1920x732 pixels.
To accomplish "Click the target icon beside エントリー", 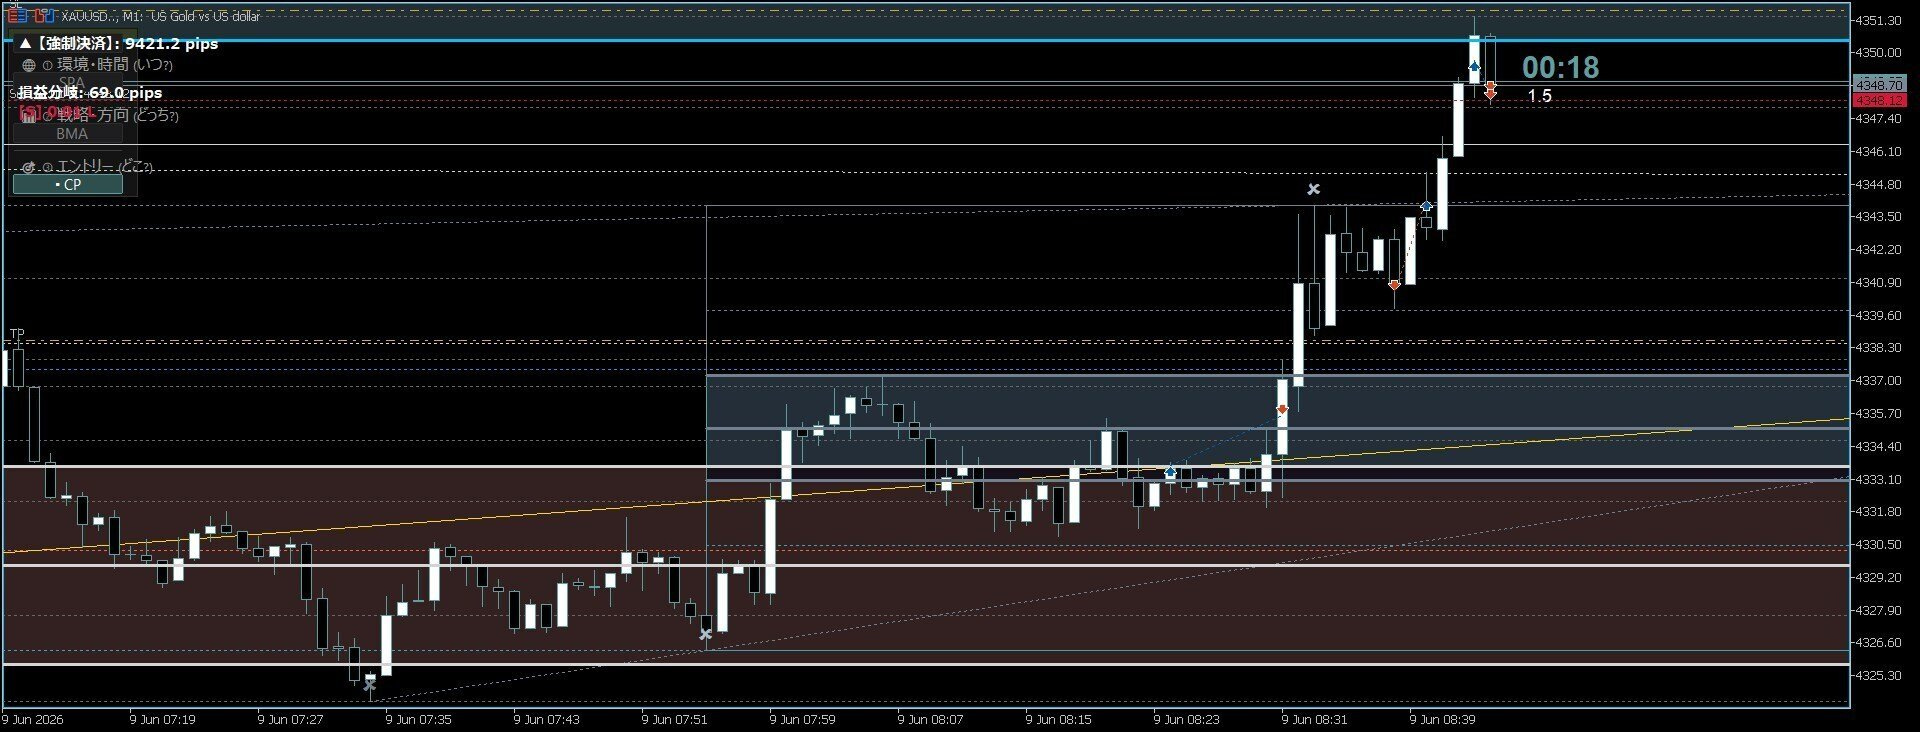I will click(x=28, y=167).
